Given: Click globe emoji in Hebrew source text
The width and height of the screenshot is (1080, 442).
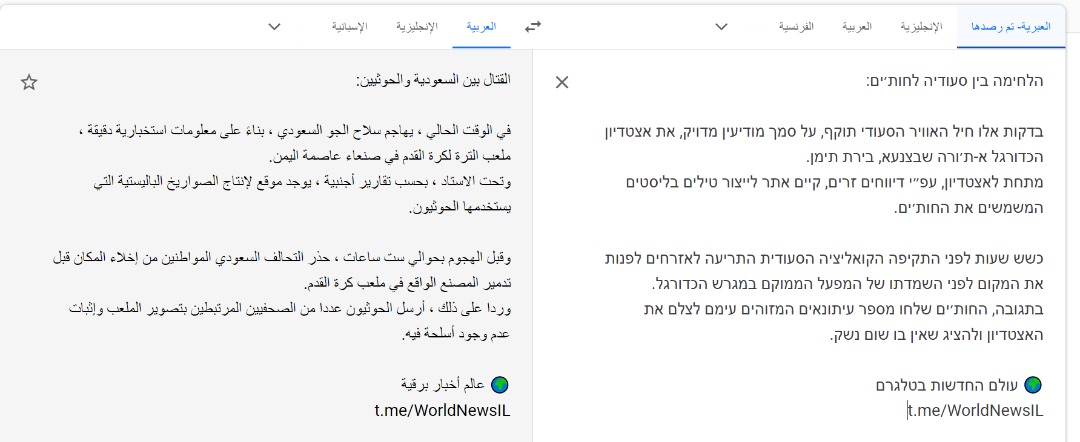Looking at the screenshot, I should 1033,384.
